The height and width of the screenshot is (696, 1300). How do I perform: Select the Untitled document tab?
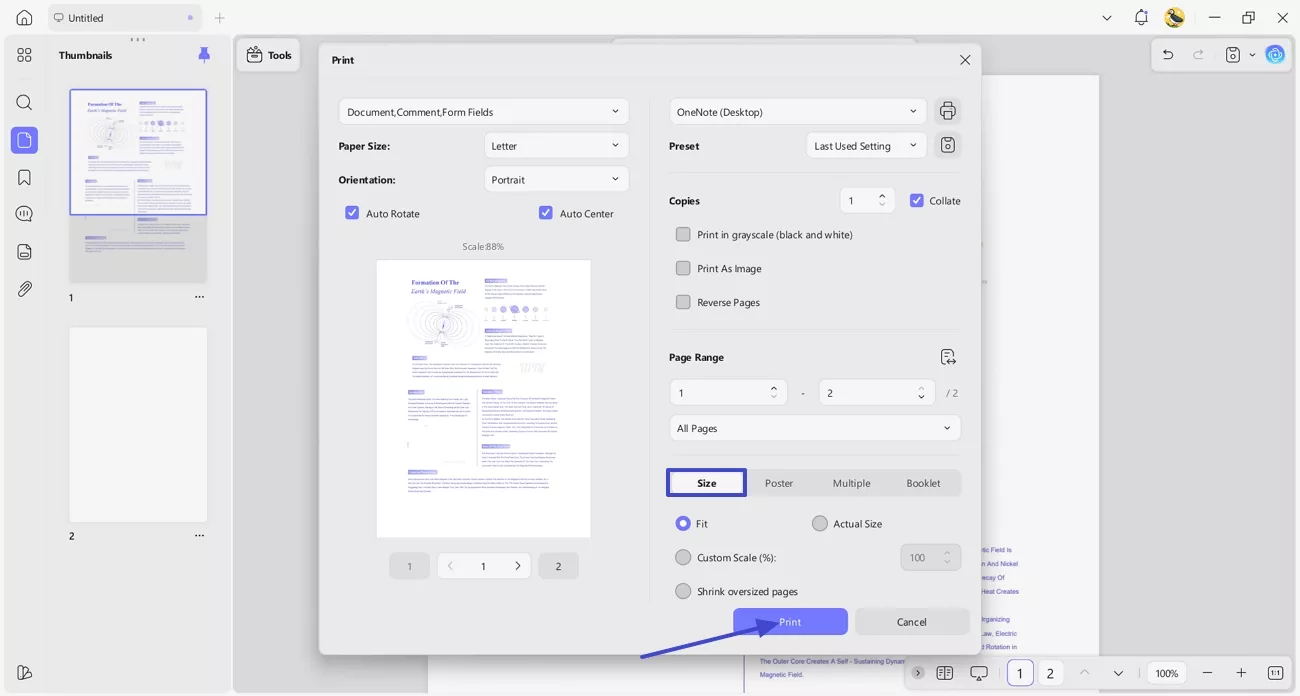124,18
